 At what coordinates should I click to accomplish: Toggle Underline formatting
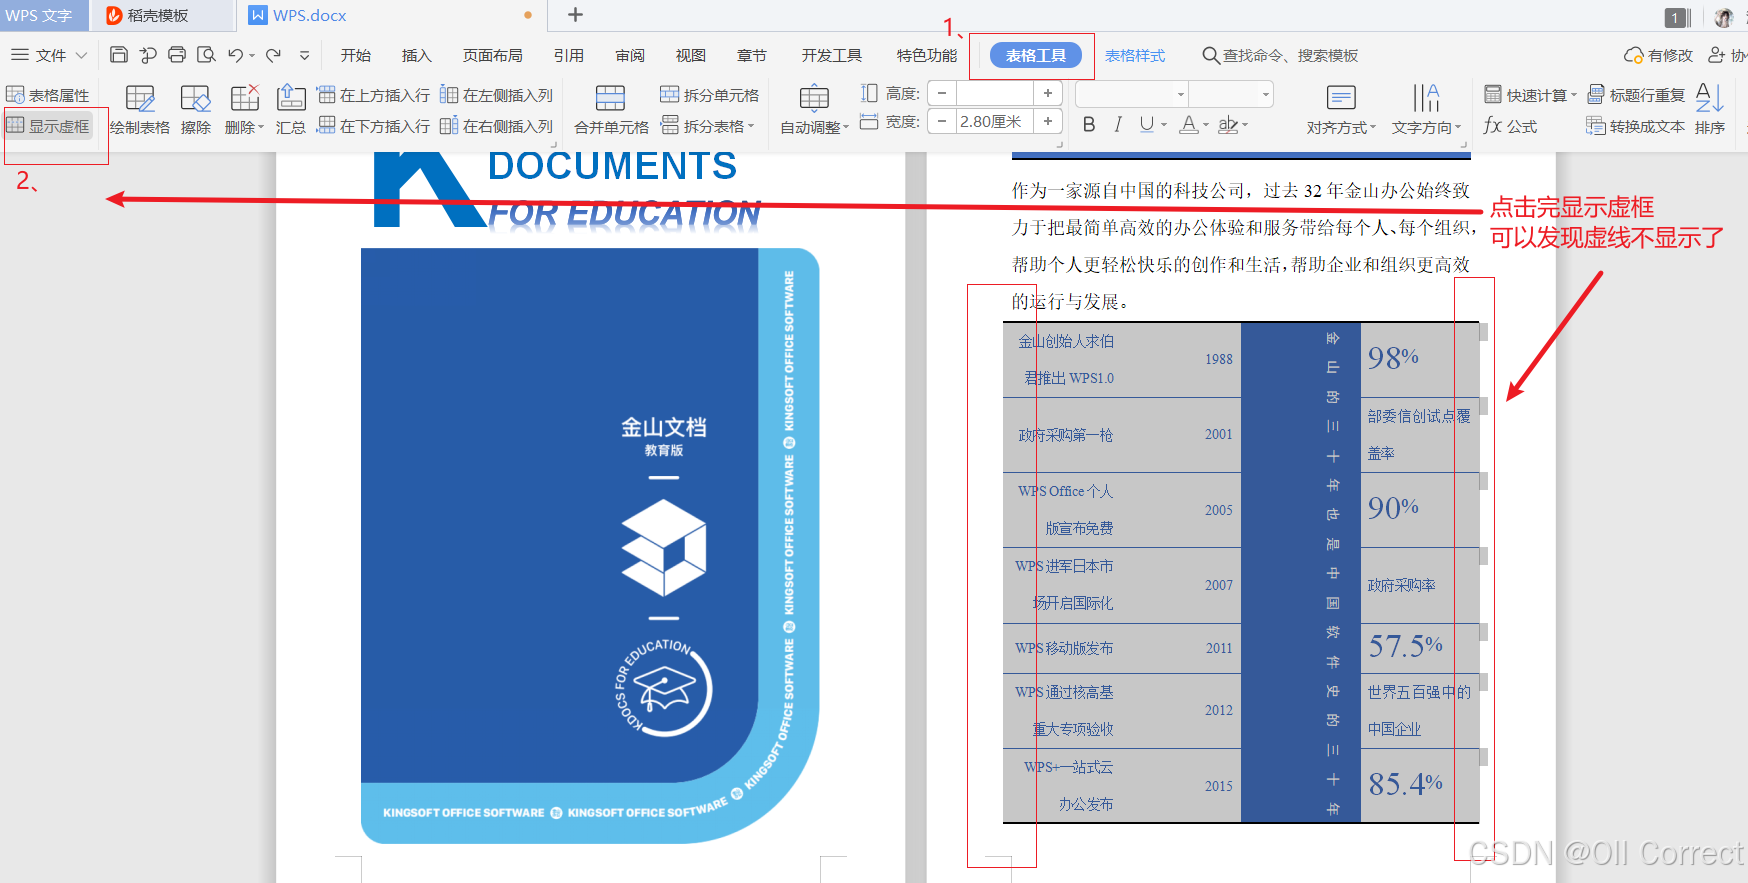point(1146,124)
